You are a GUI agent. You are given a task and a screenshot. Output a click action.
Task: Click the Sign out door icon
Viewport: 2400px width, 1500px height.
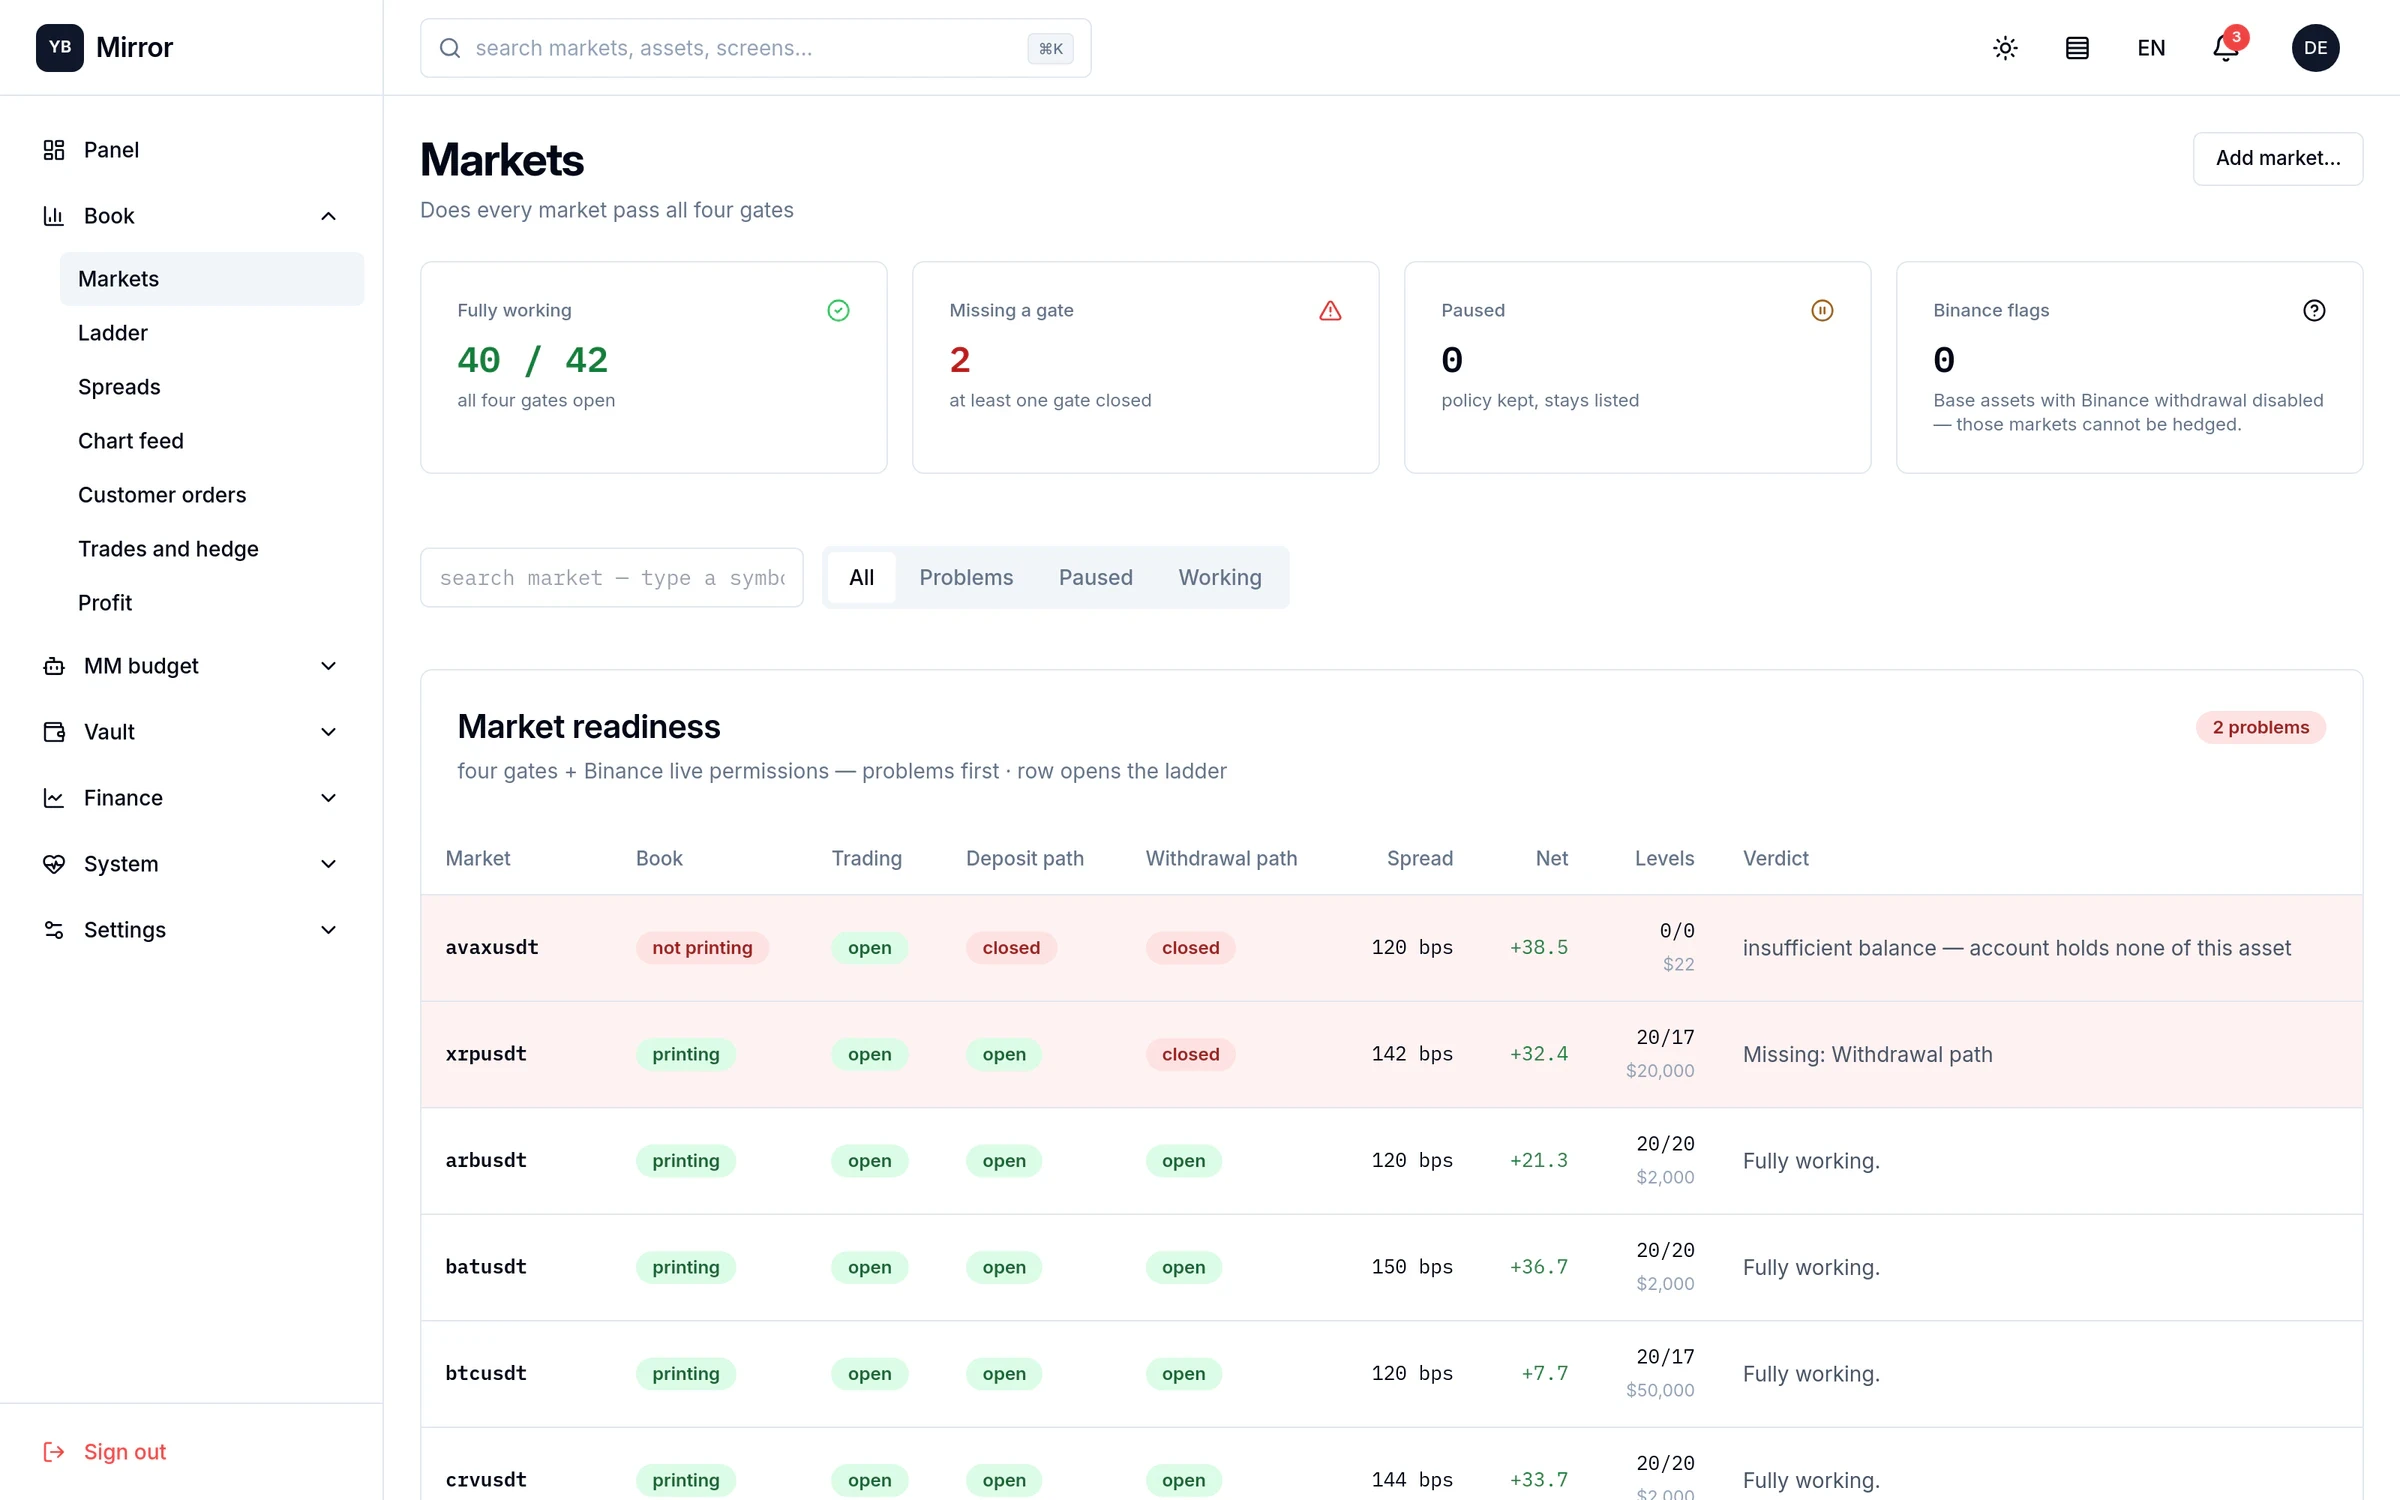(x=54, y=1452)
